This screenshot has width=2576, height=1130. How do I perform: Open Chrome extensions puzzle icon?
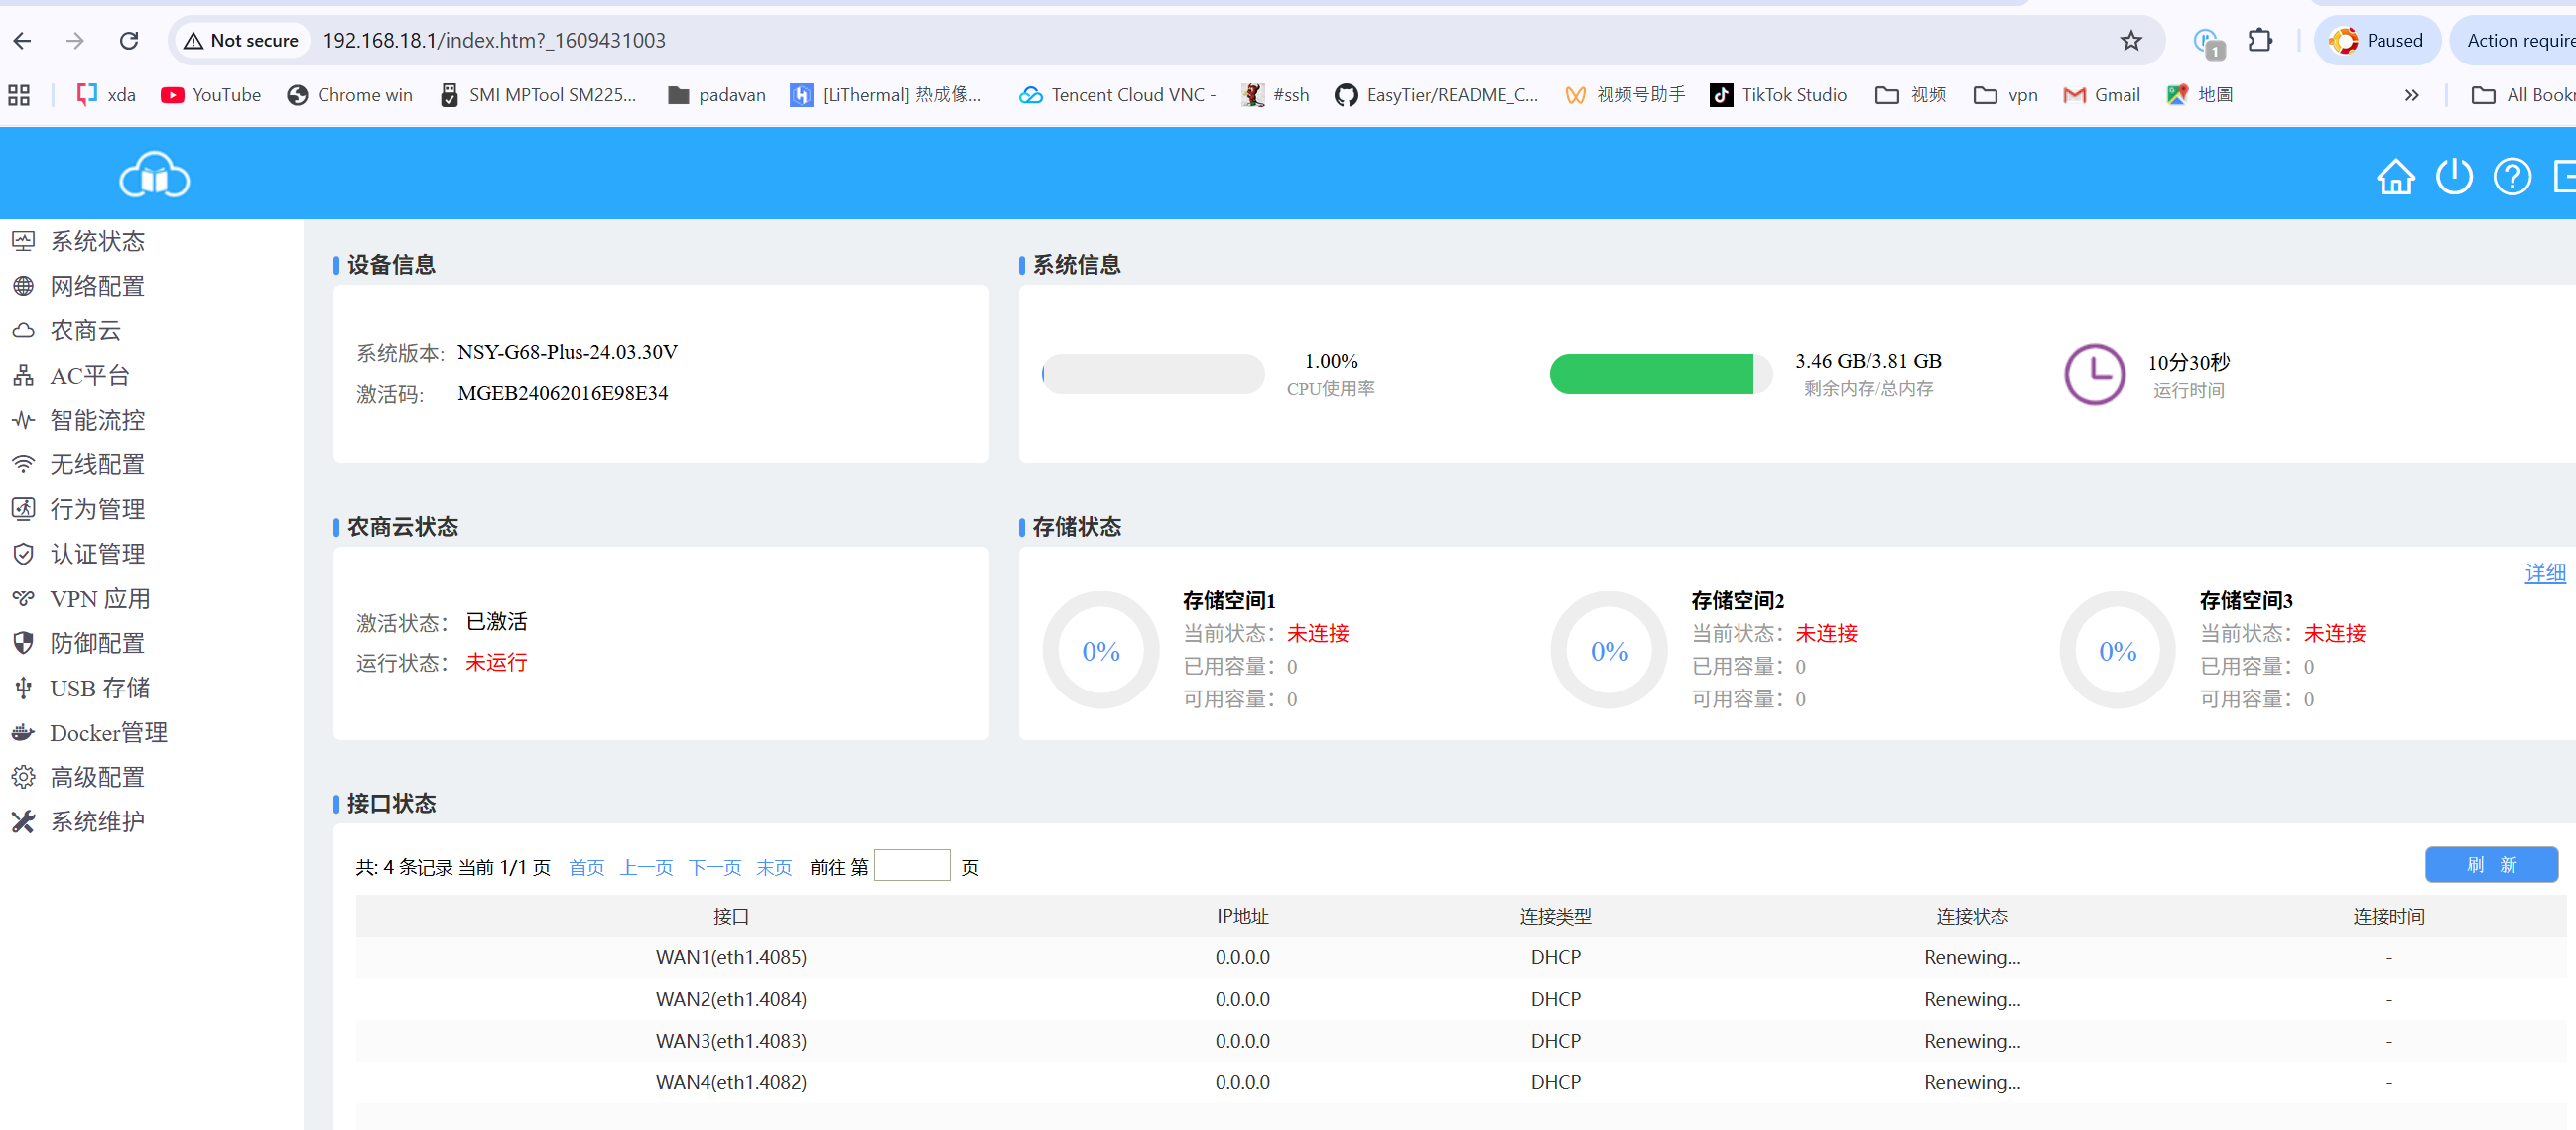click(x=2260, y=41)
